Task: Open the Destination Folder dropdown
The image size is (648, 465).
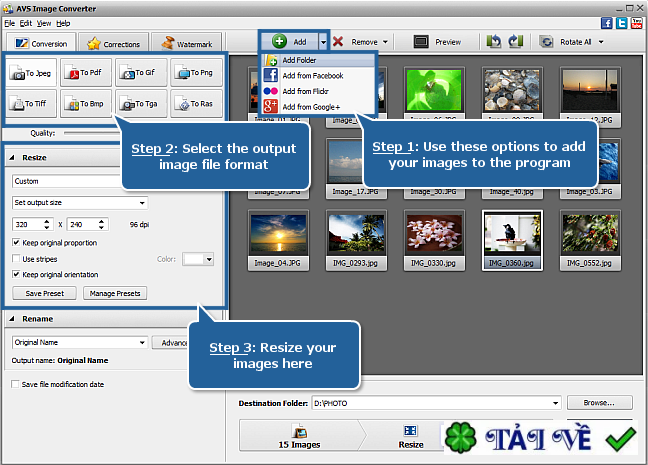Action: click(556, 403)
